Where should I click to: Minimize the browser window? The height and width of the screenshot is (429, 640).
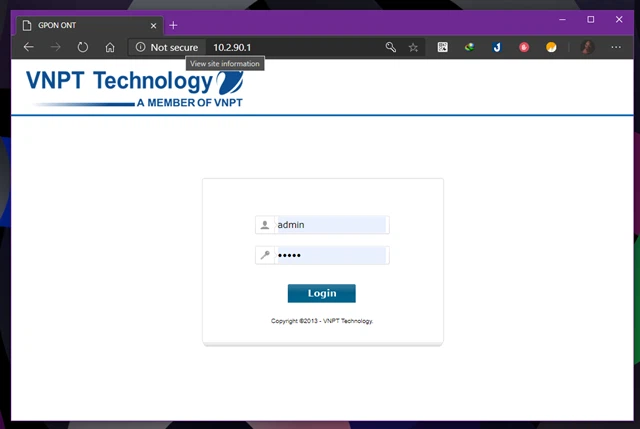pyautogui.click(x=562, y=20)
